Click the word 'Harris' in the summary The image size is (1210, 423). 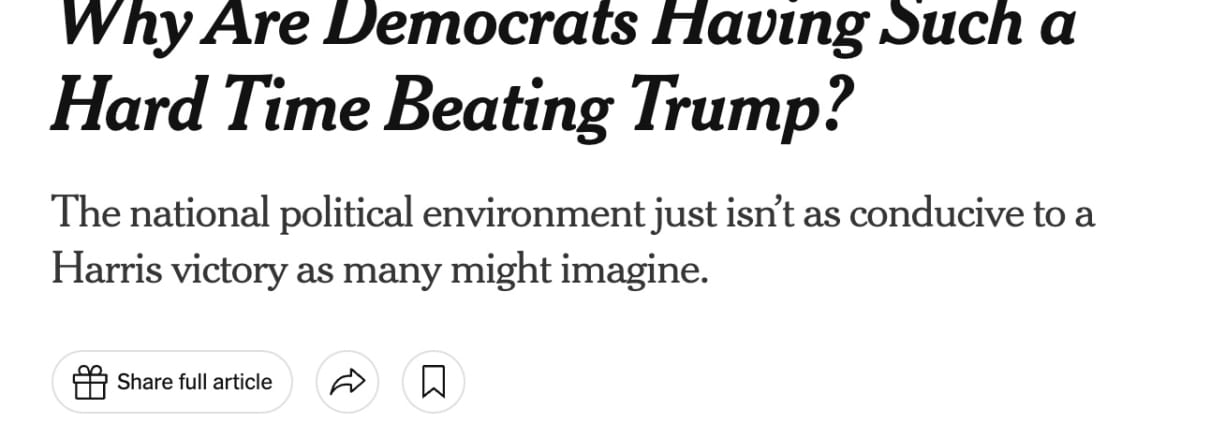click(x=114, y=269)
